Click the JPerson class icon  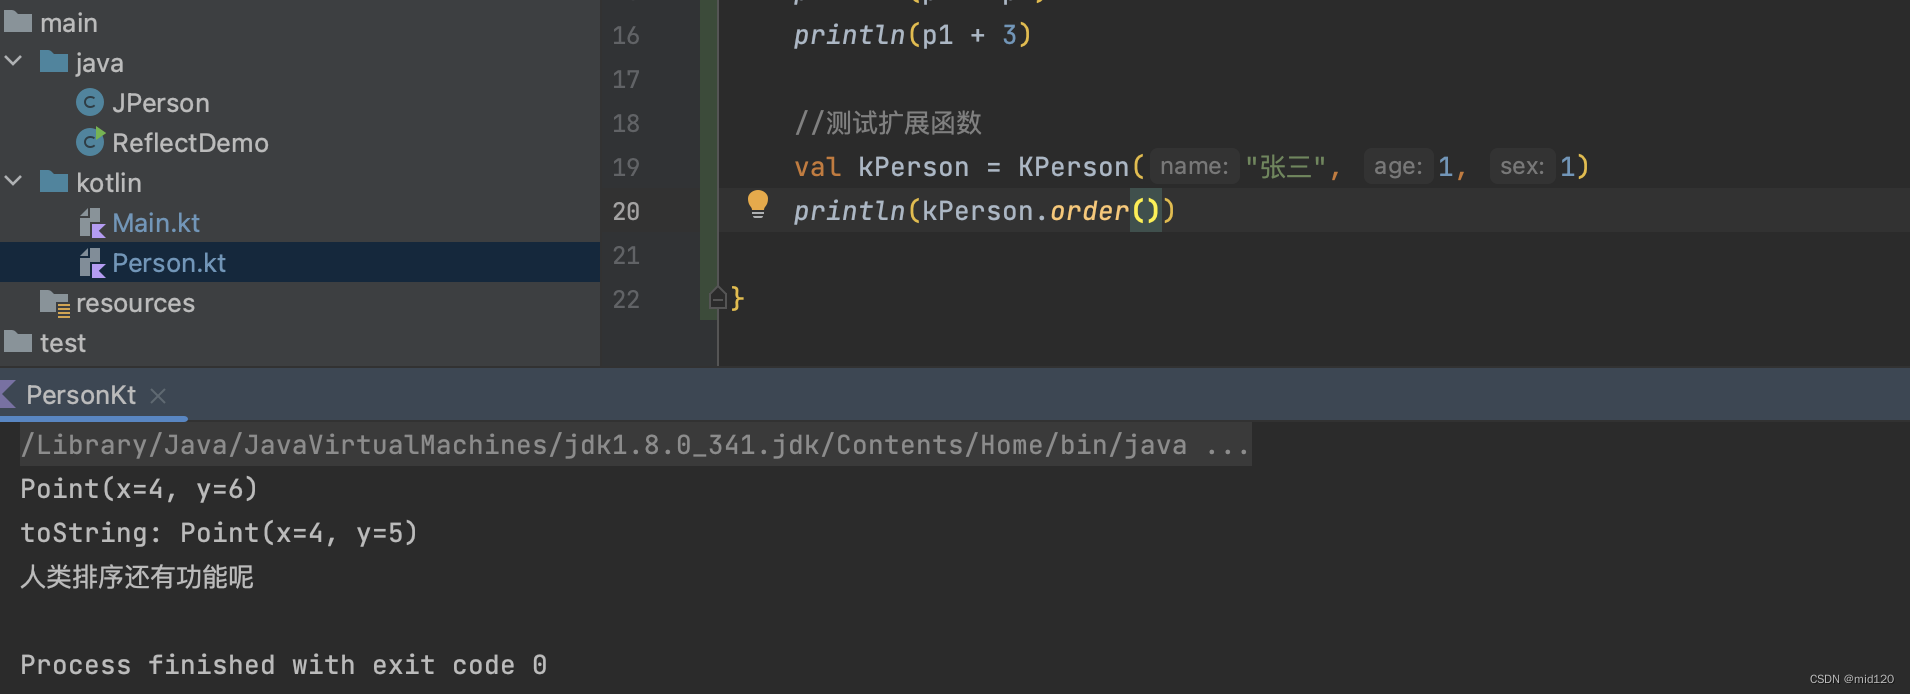90,102
